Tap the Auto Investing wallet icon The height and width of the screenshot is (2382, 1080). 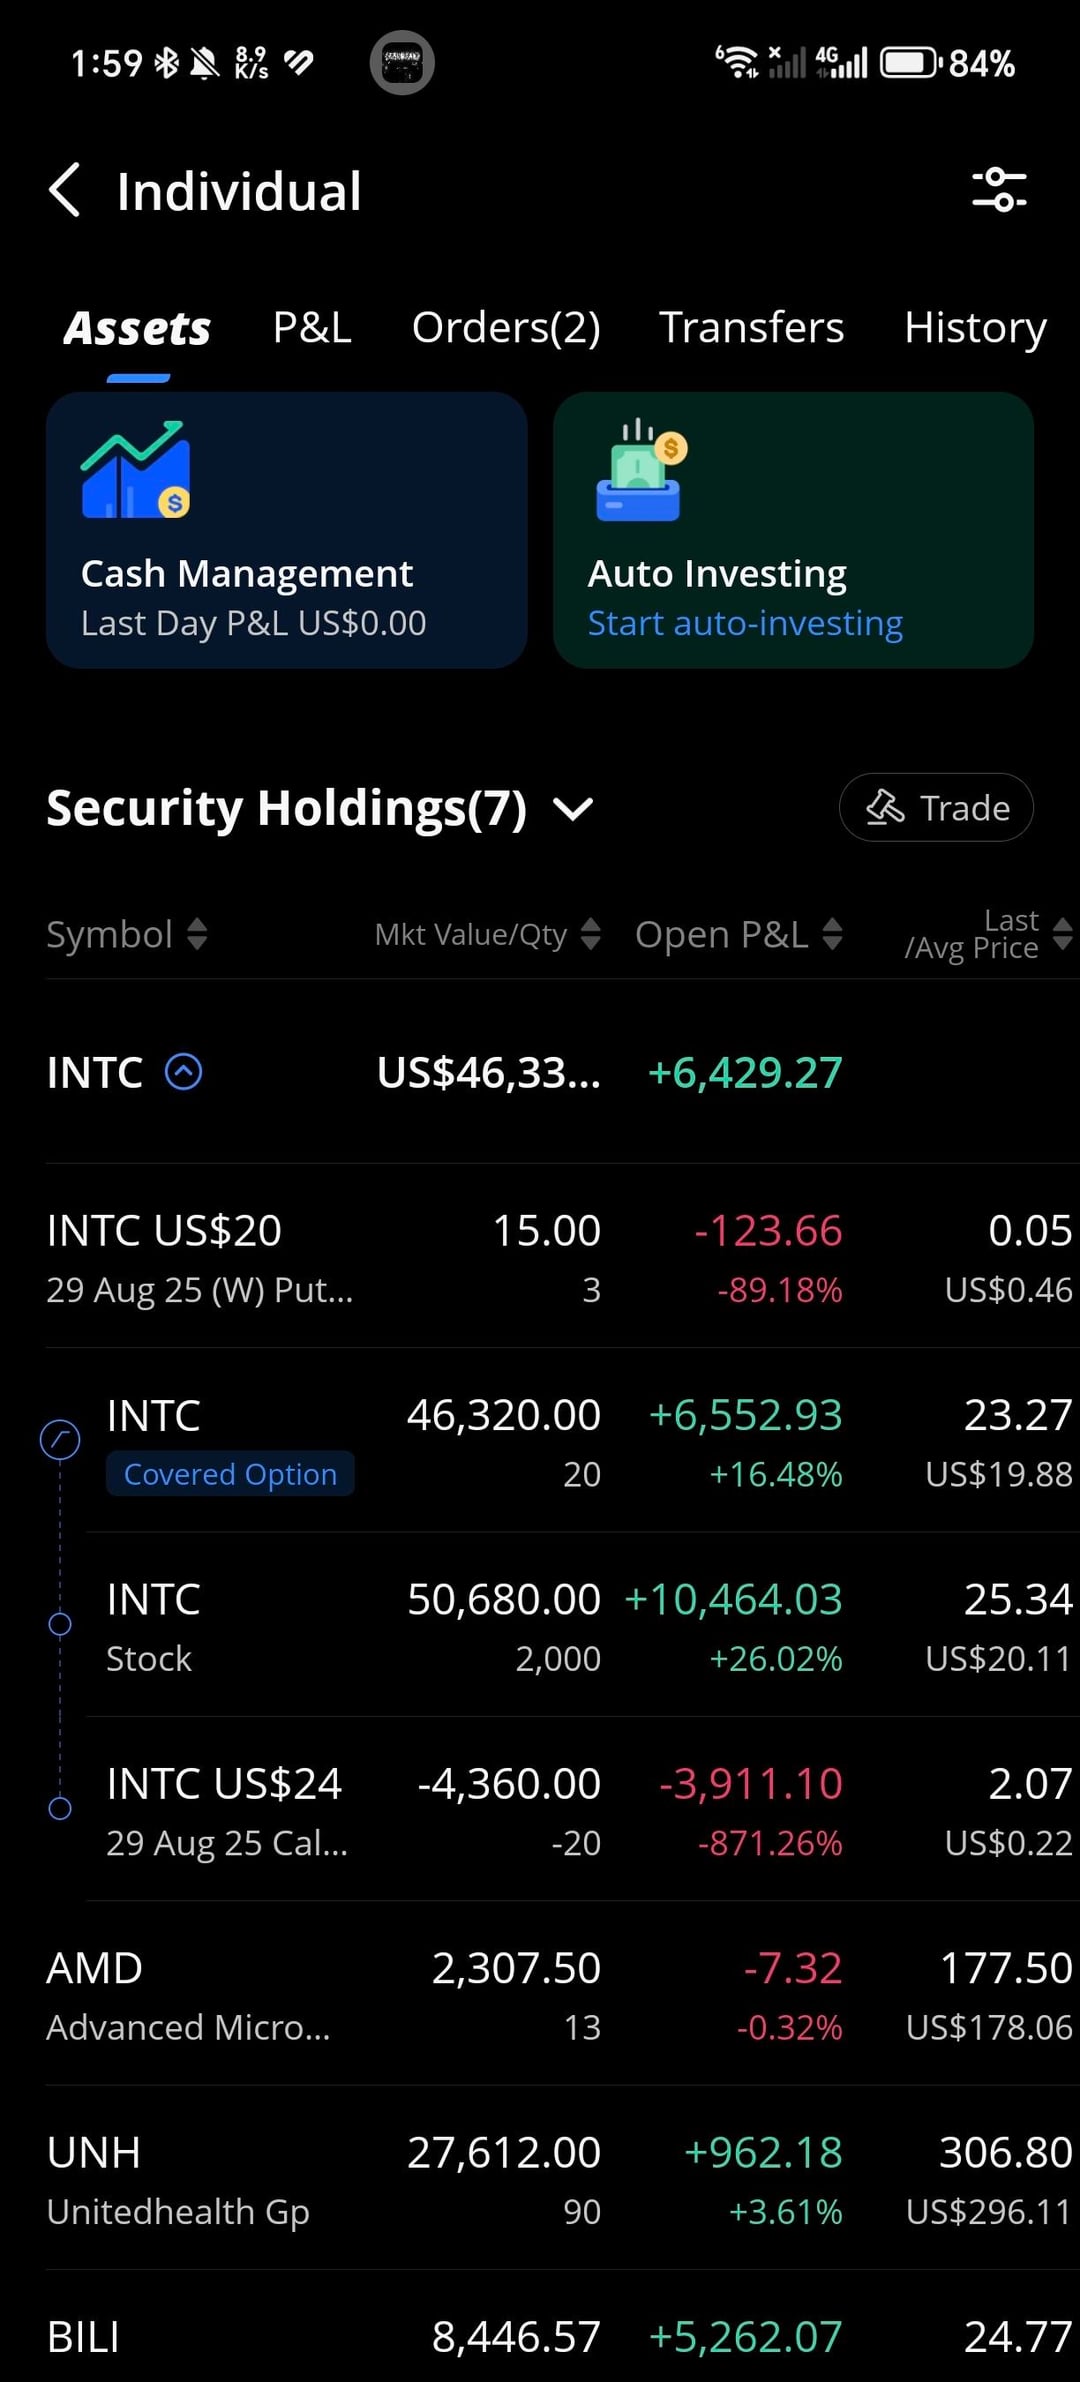[x=641, y=470]
